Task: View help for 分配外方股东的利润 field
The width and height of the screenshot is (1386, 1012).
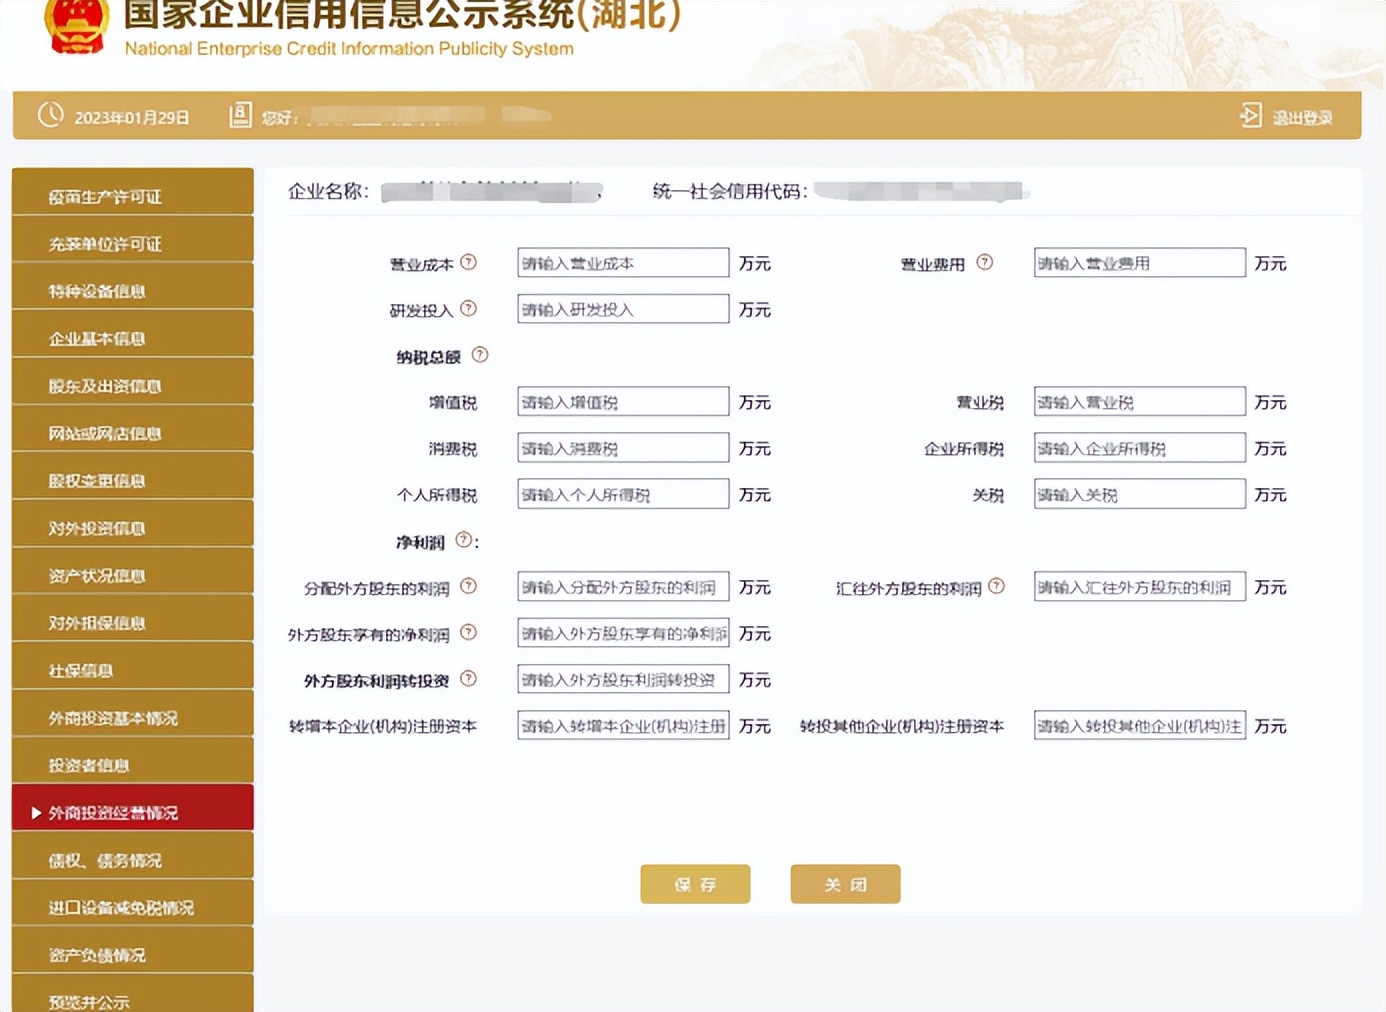Action: 467,587
